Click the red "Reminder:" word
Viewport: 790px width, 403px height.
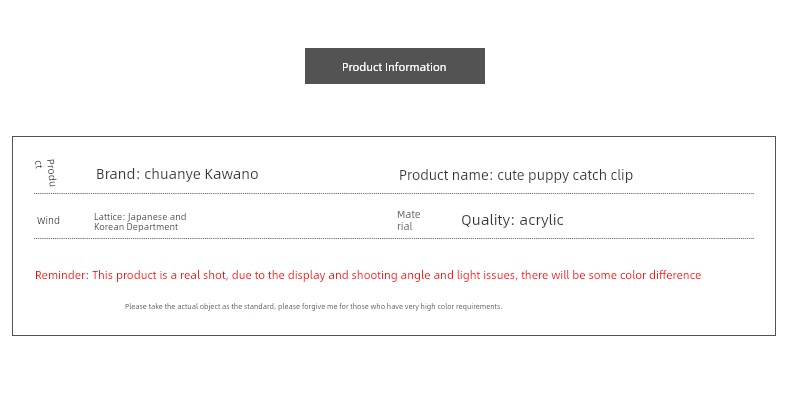62,275
